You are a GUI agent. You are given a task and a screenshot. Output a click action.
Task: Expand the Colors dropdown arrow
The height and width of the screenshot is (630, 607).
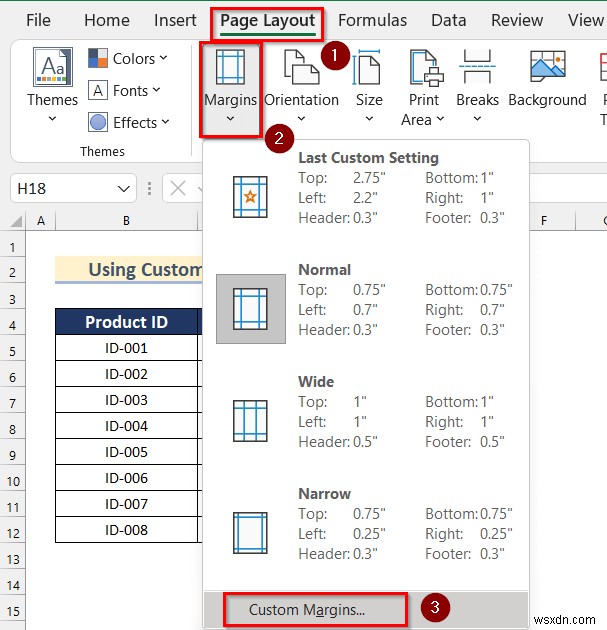coord(163,58)
